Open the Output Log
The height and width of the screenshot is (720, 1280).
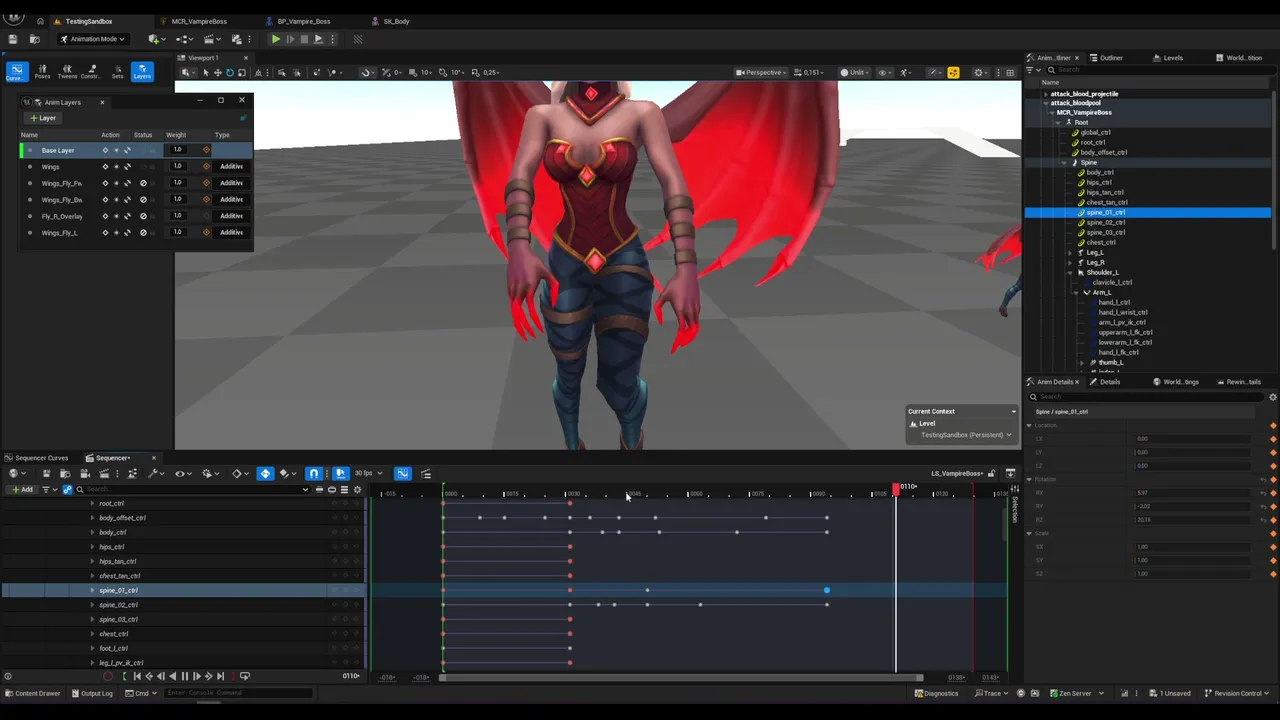[91, 693]
